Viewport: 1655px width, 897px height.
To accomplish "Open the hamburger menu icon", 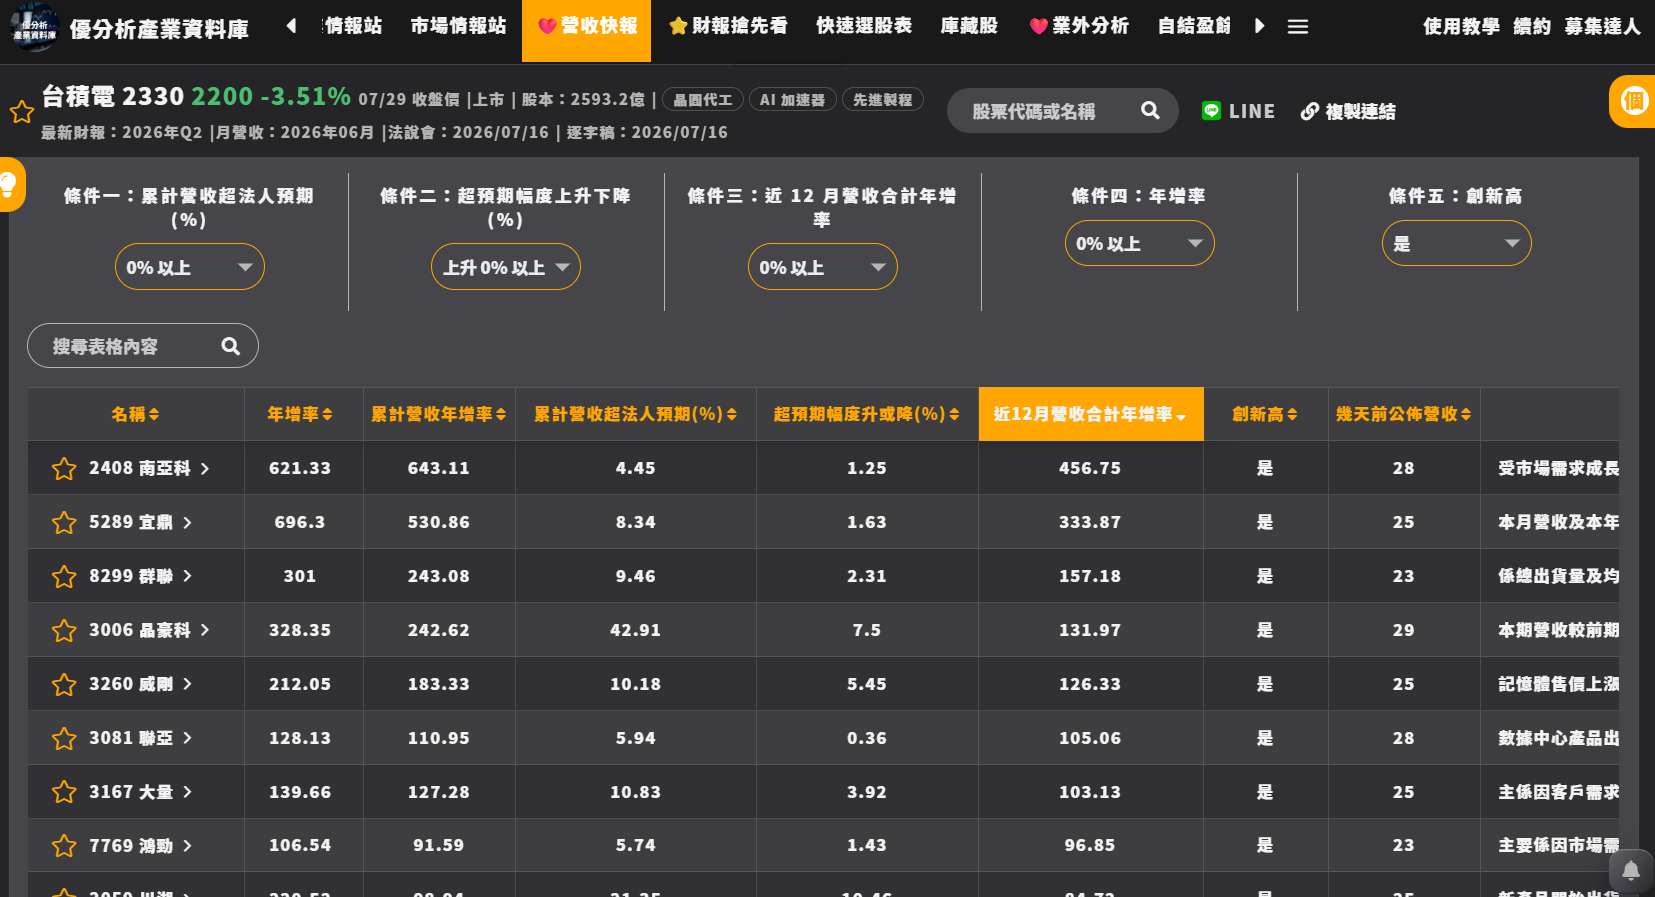I will coord(1298,27).
